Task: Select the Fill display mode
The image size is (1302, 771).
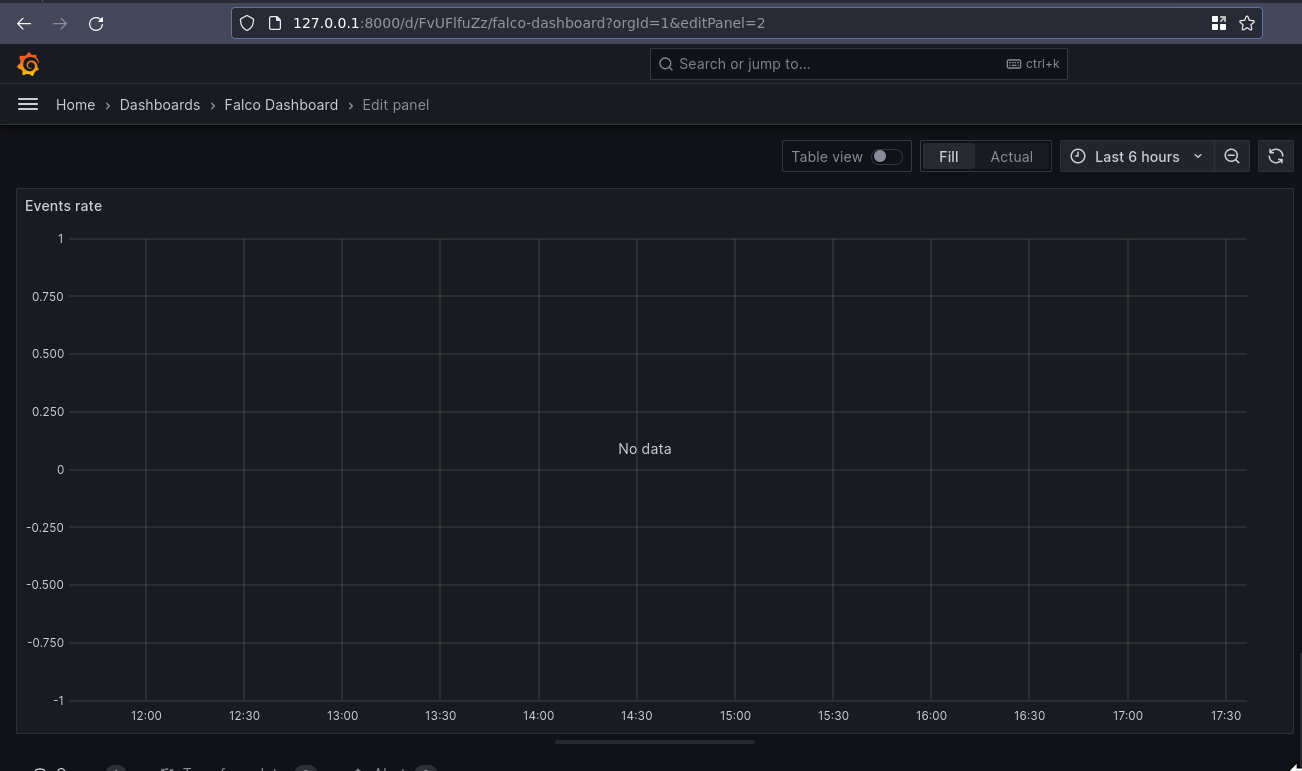Action: [x=948, y=156]
